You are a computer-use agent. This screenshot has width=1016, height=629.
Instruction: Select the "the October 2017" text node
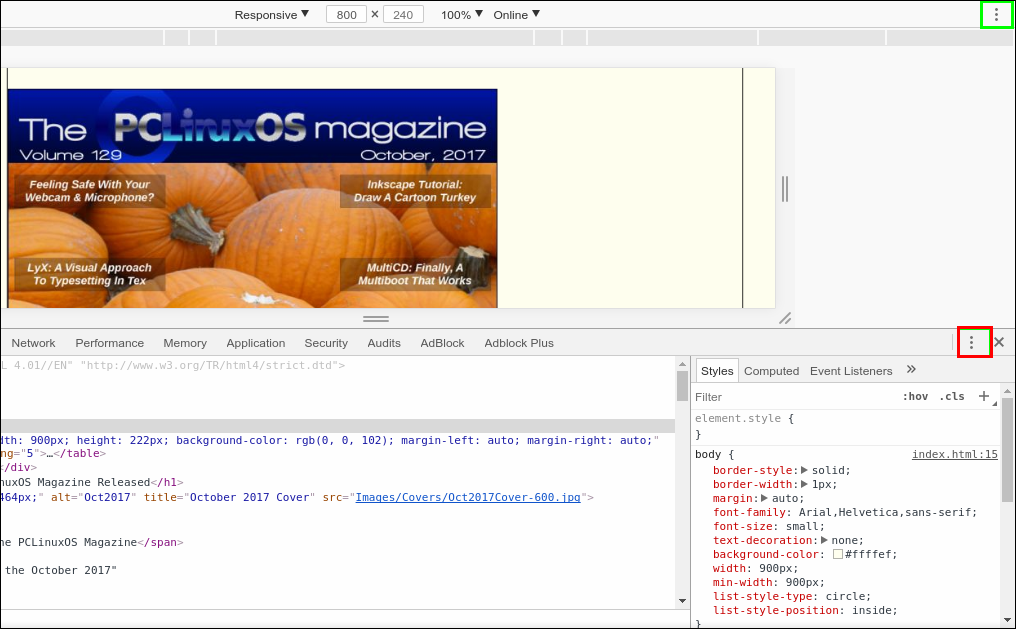click(61, 570)
